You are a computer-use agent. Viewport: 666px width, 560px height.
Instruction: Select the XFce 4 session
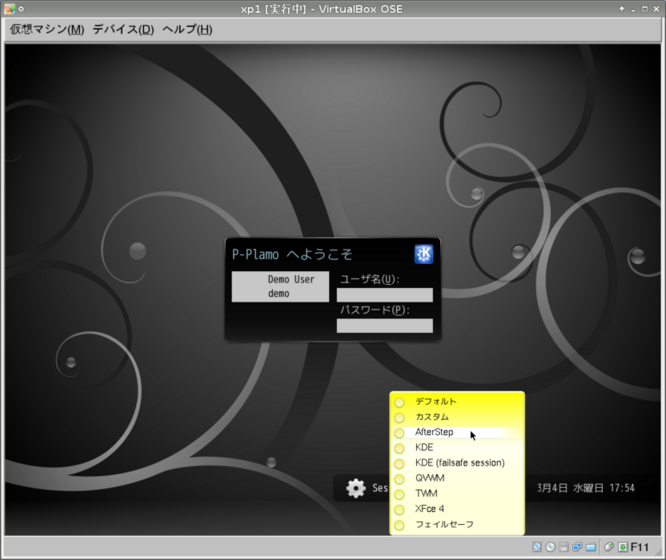457,509
